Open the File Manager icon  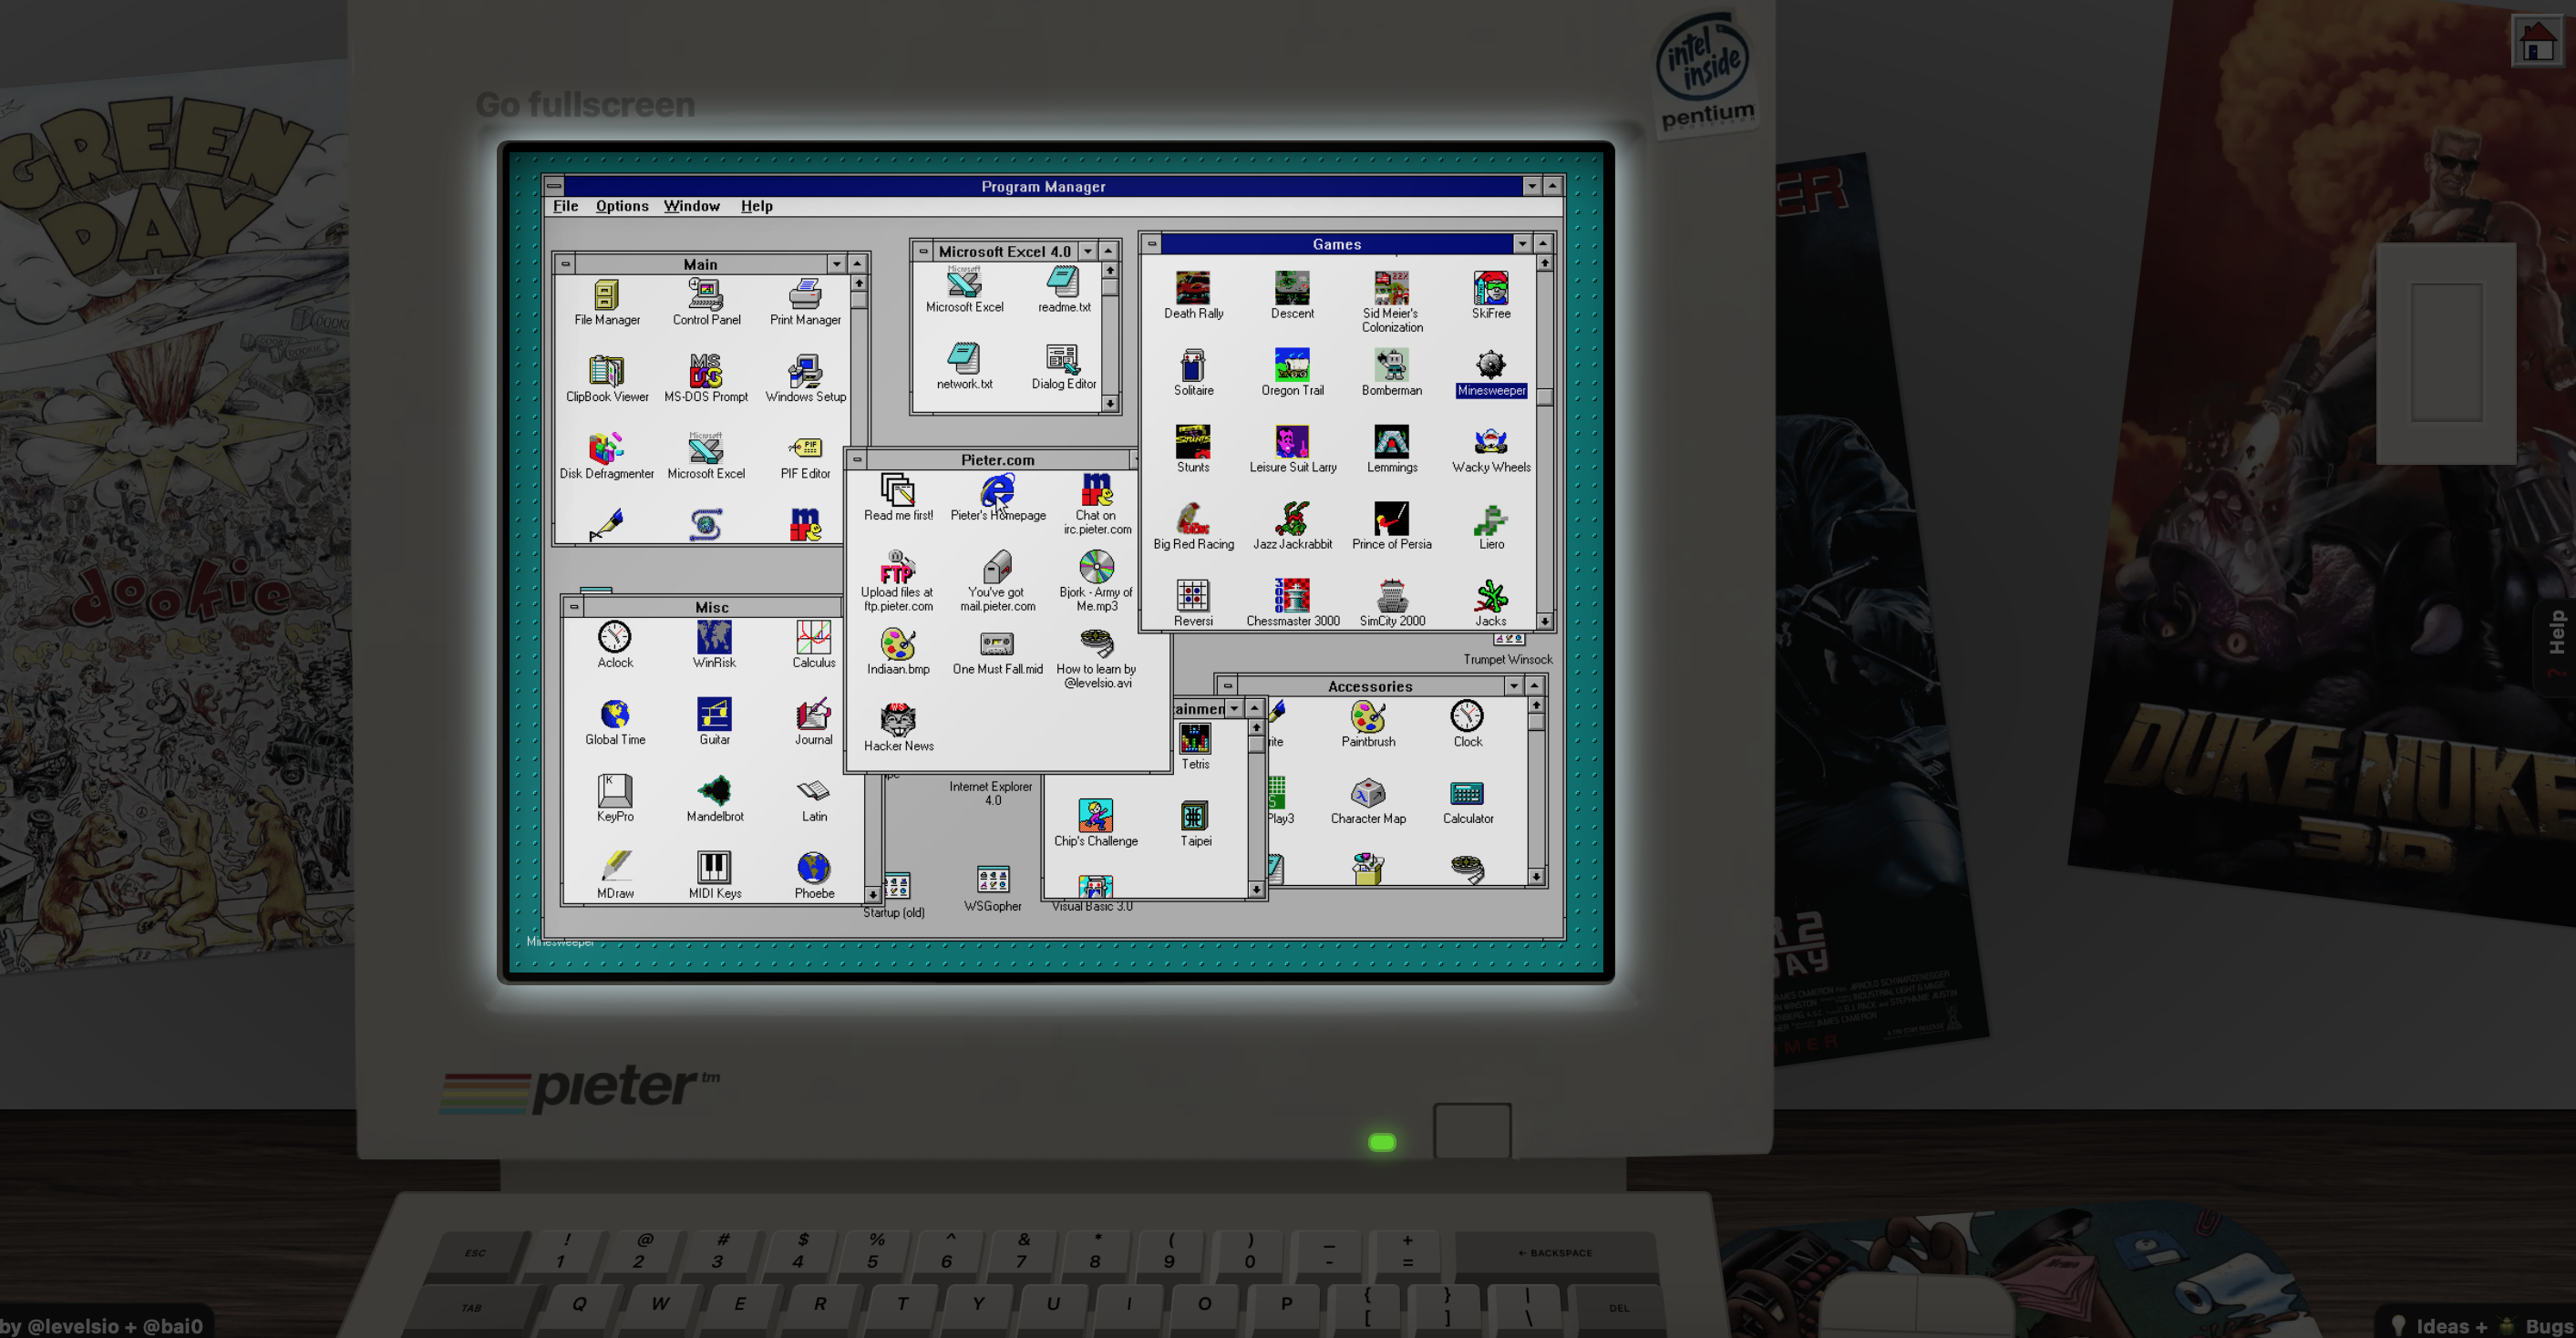pos(606,296)
